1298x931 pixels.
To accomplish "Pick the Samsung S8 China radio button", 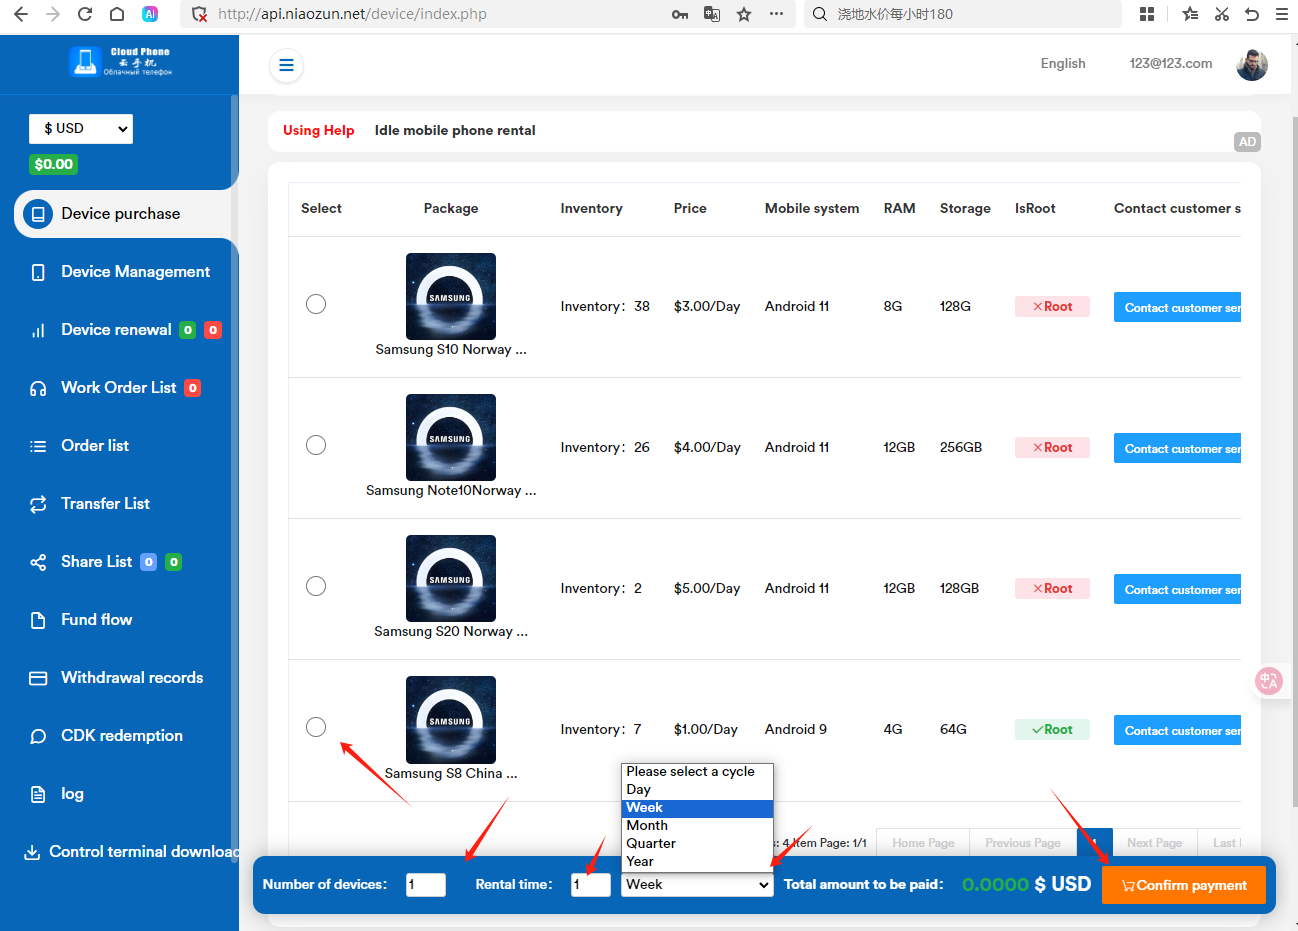I will pyautogui.click(x=316, y=727).
